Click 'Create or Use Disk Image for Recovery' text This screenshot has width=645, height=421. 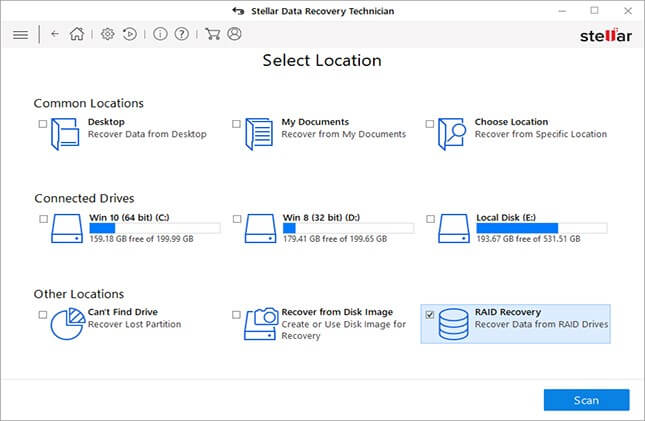coord(343,330)
